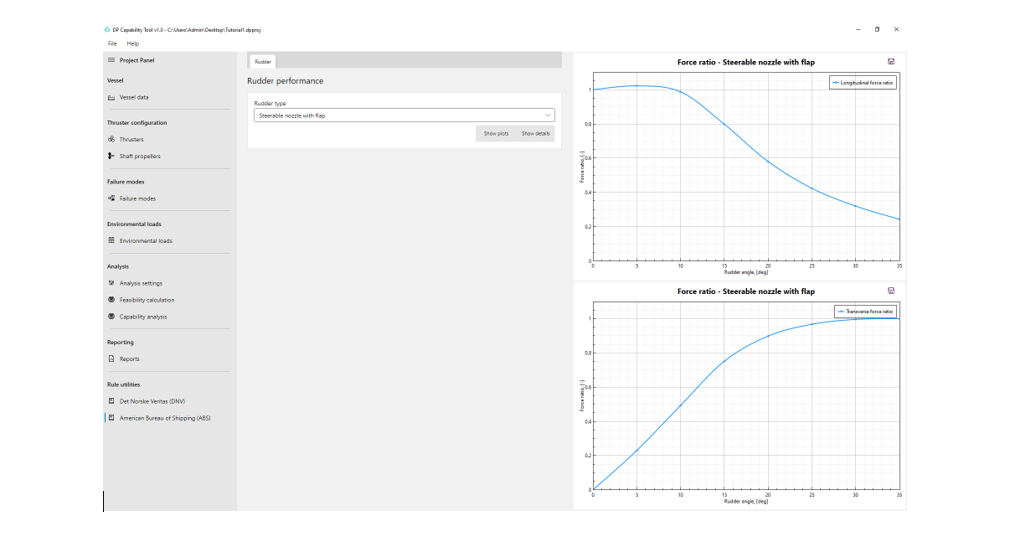Screen dimensions: 1009x557
Task: Open Environmental loads grid icon
Action: pyautogui.click(x=111, y=241)
